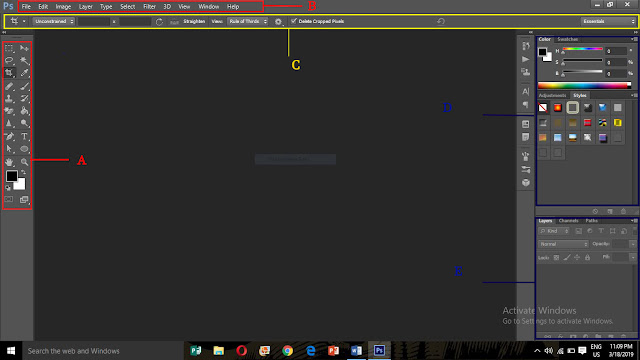Open the Paths tab

[591, 221]
